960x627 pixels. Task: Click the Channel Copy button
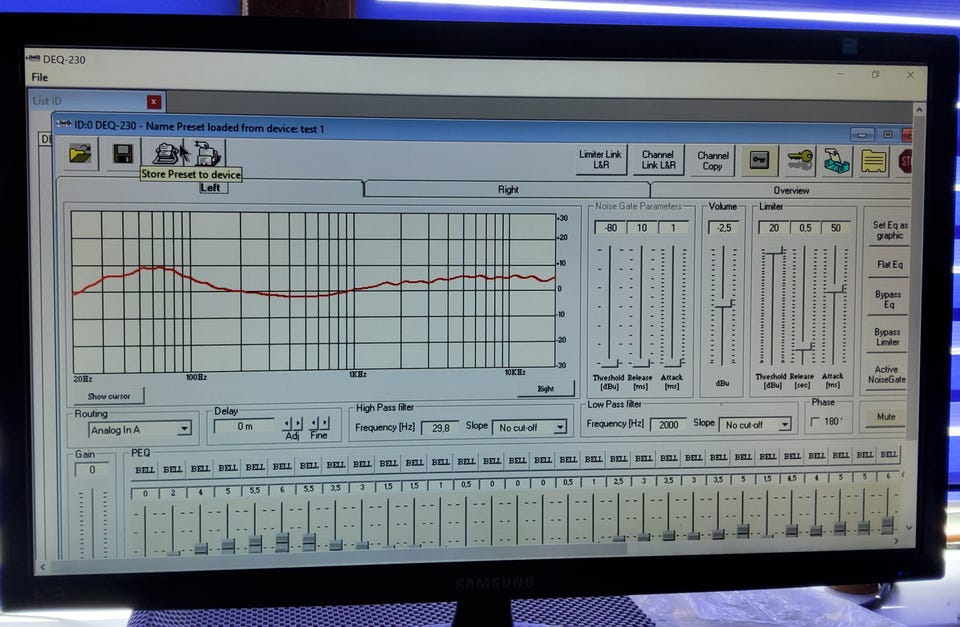[712, 160]
